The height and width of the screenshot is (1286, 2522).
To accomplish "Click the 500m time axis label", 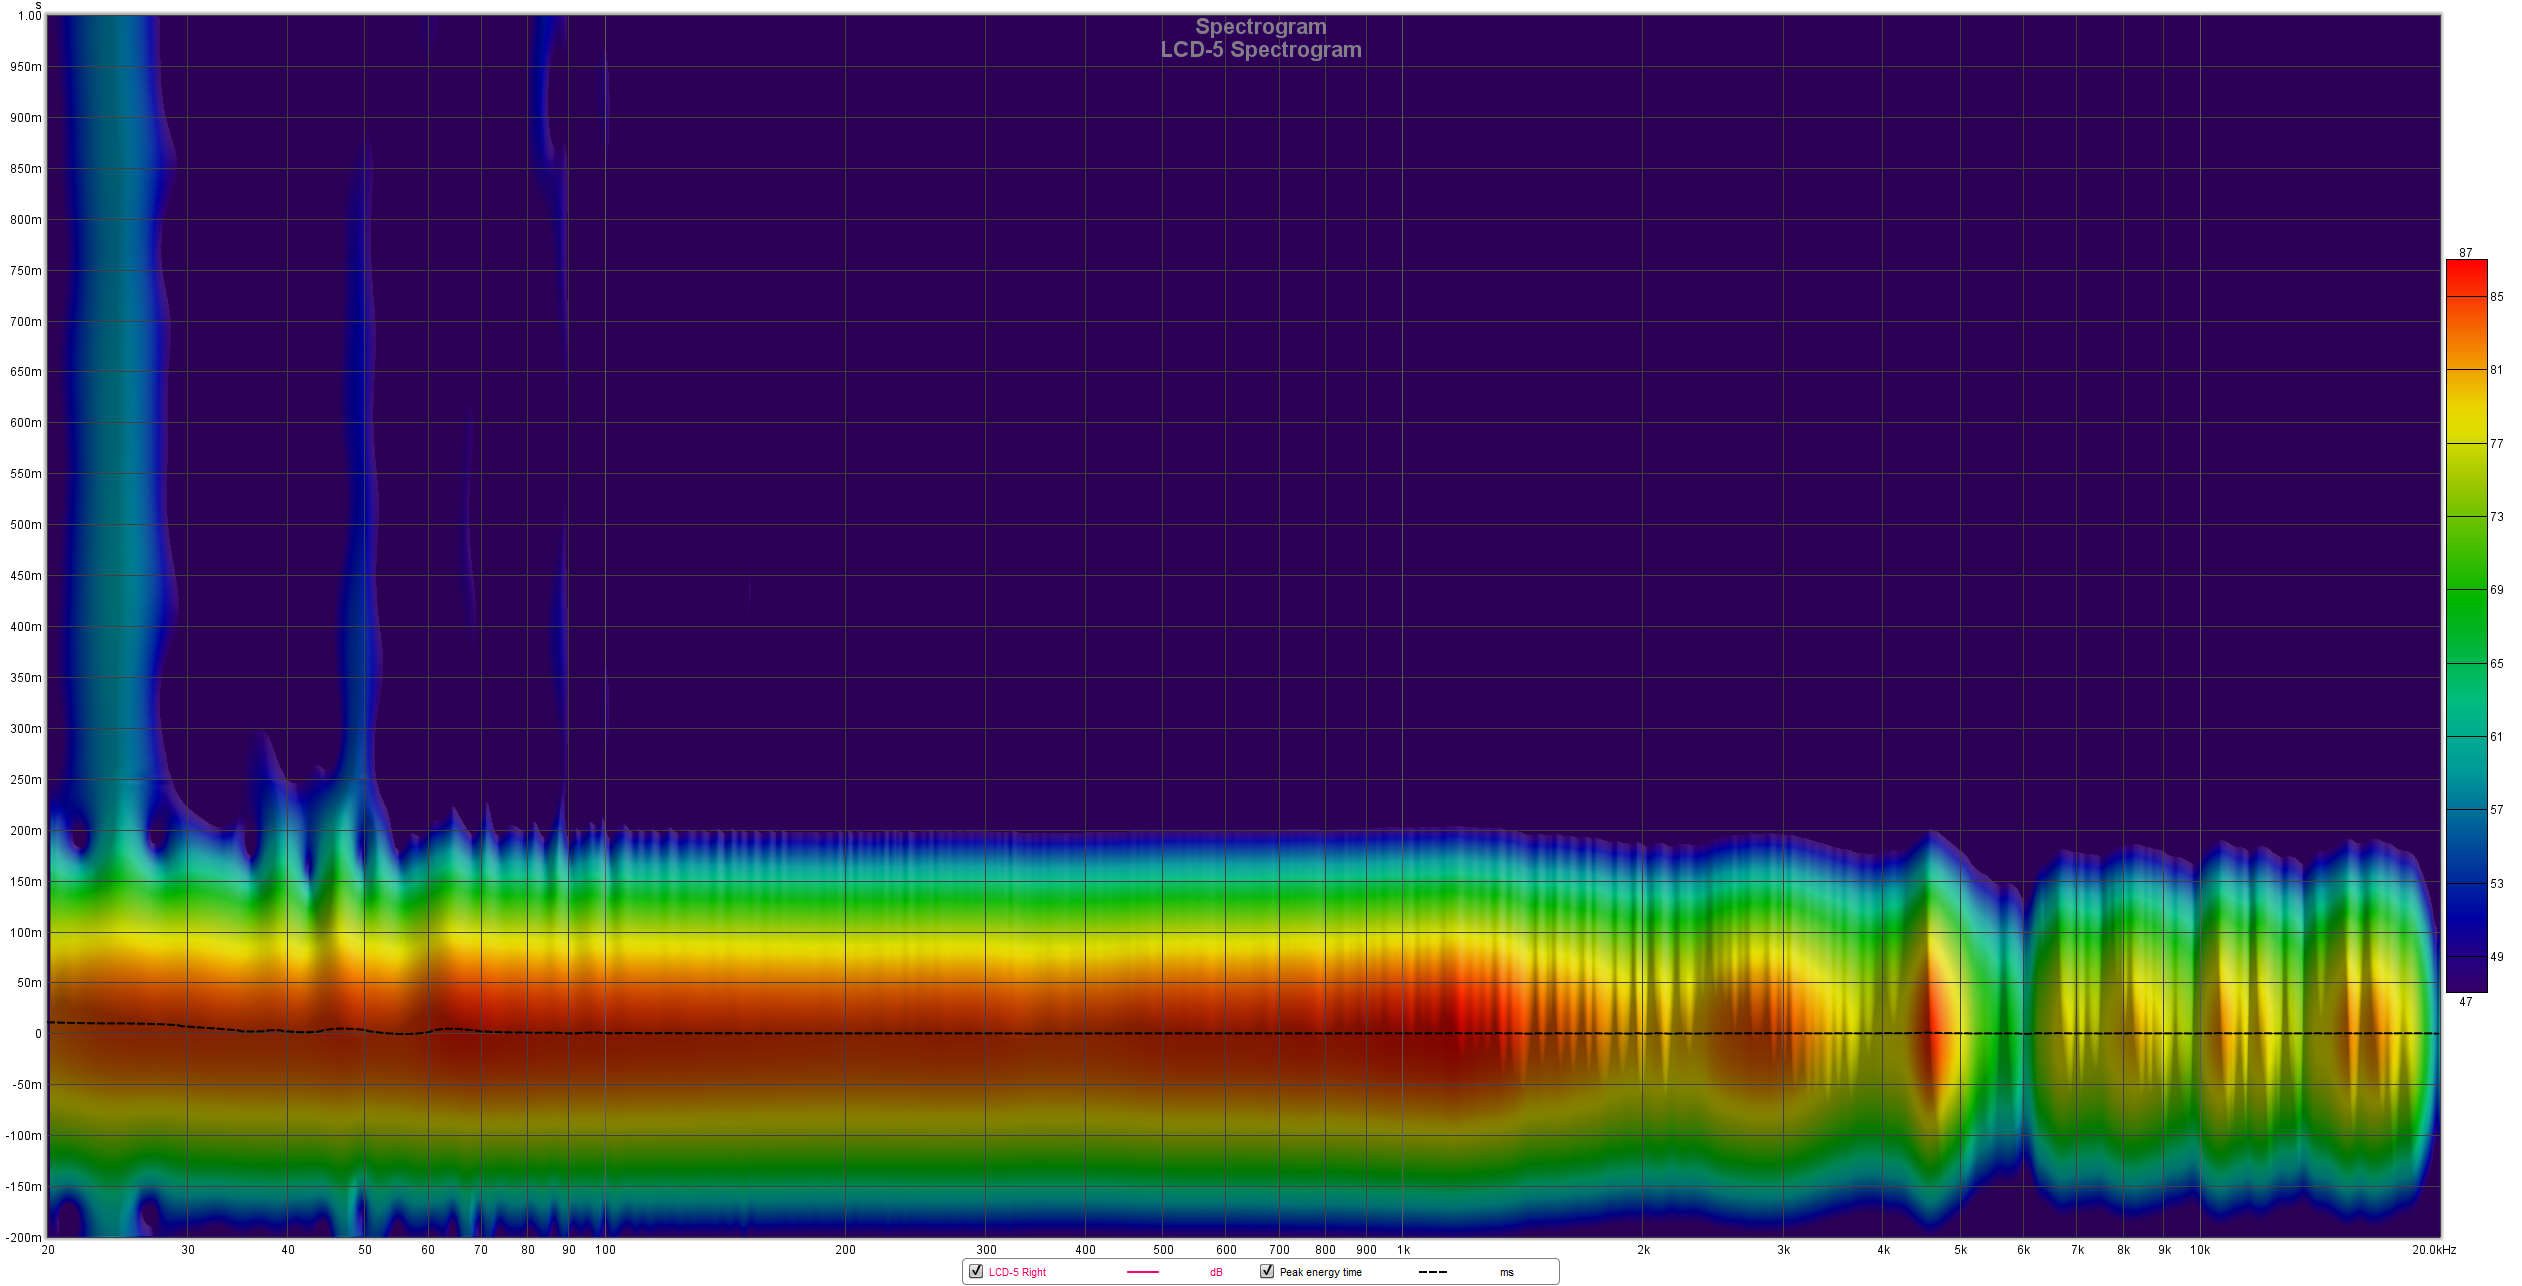I will (x=26, y=525).
